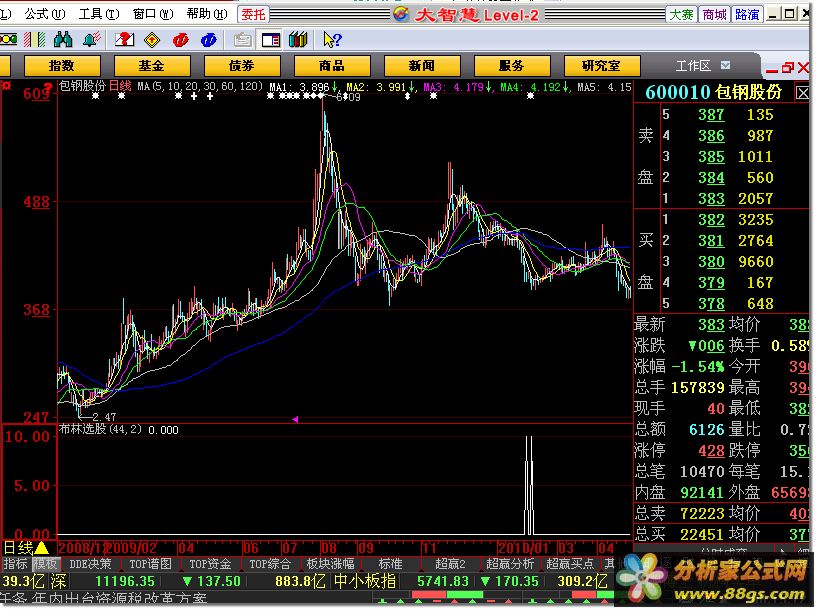816x609 pixels.
Task: Click the red flag chart icon in toolbar
Action: (x=124, y=40)
